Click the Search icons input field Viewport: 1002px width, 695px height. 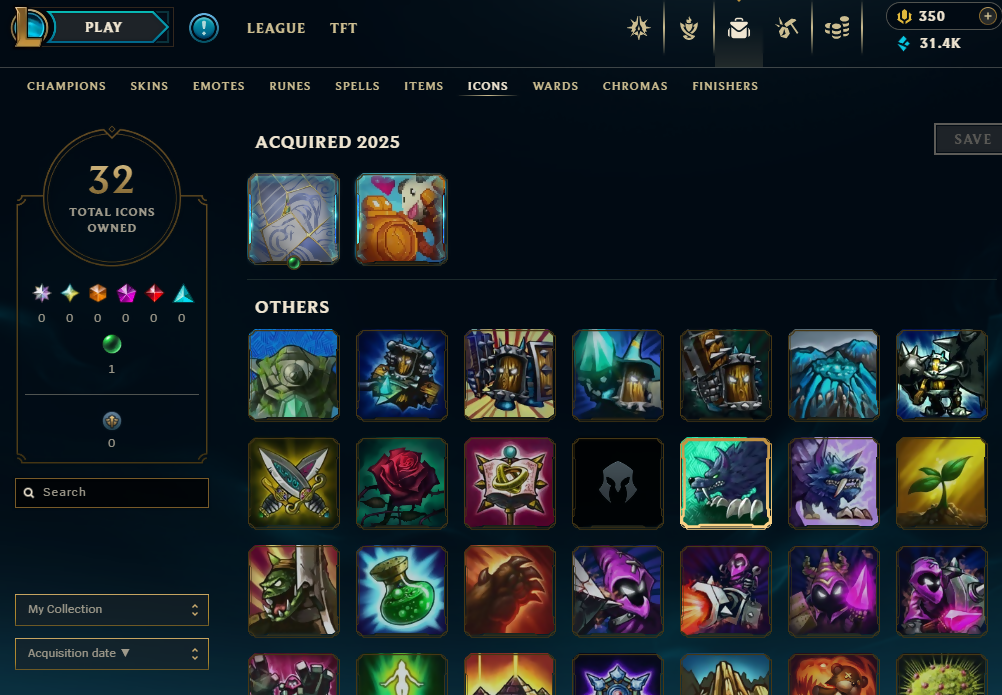[x=112, y=493]
